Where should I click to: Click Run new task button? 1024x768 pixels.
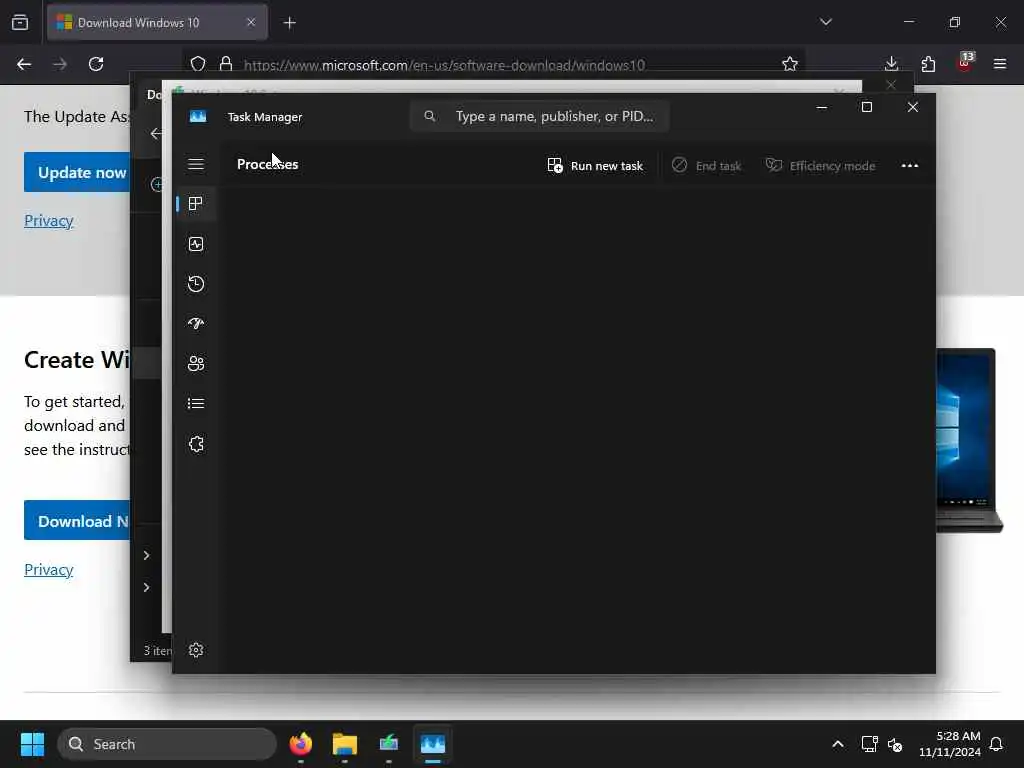[x=595, y=166]
